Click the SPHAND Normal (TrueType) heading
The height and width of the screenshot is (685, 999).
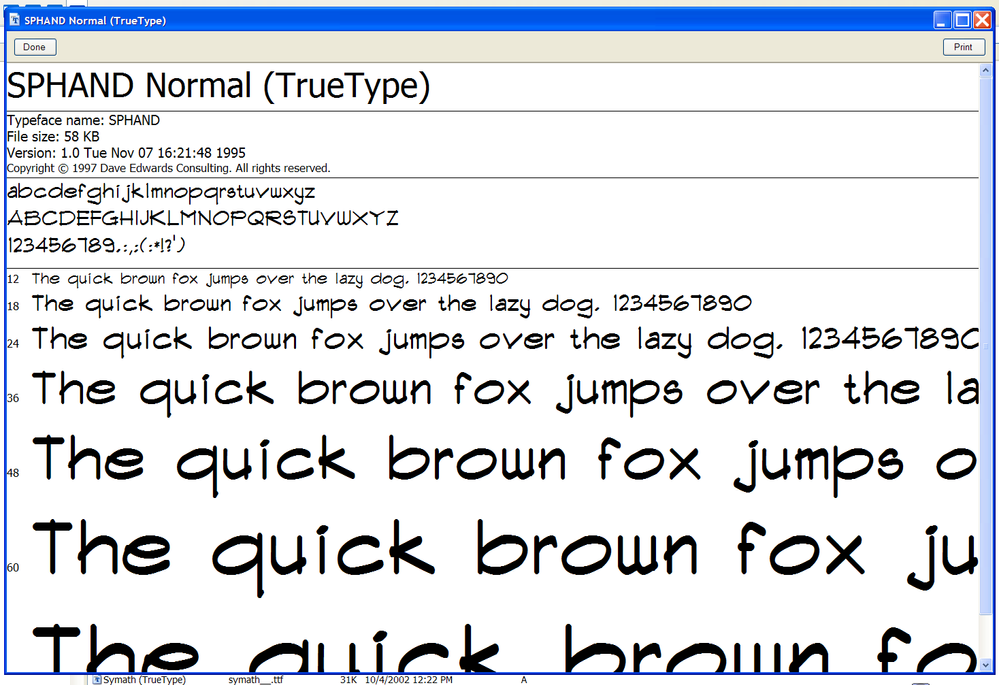pyautogui.click(x=218, y=85)
